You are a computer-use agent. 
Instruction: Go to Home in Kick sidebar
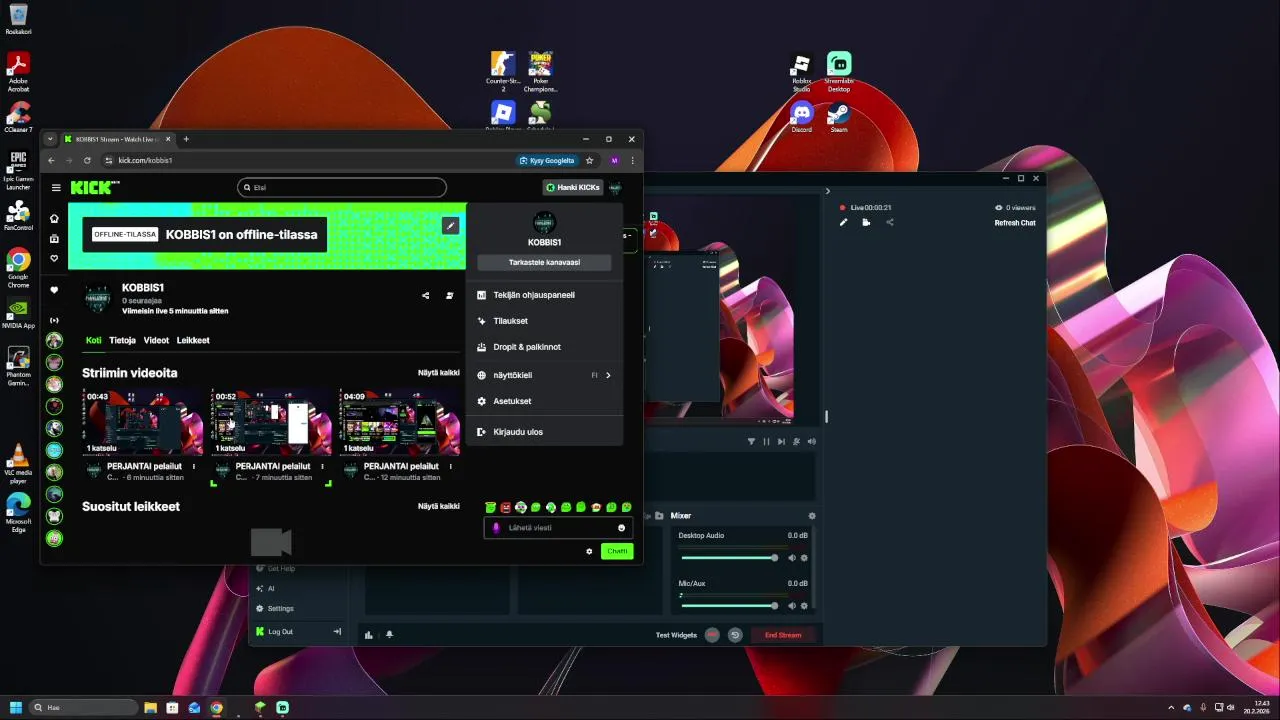click(x=55, y=218)
